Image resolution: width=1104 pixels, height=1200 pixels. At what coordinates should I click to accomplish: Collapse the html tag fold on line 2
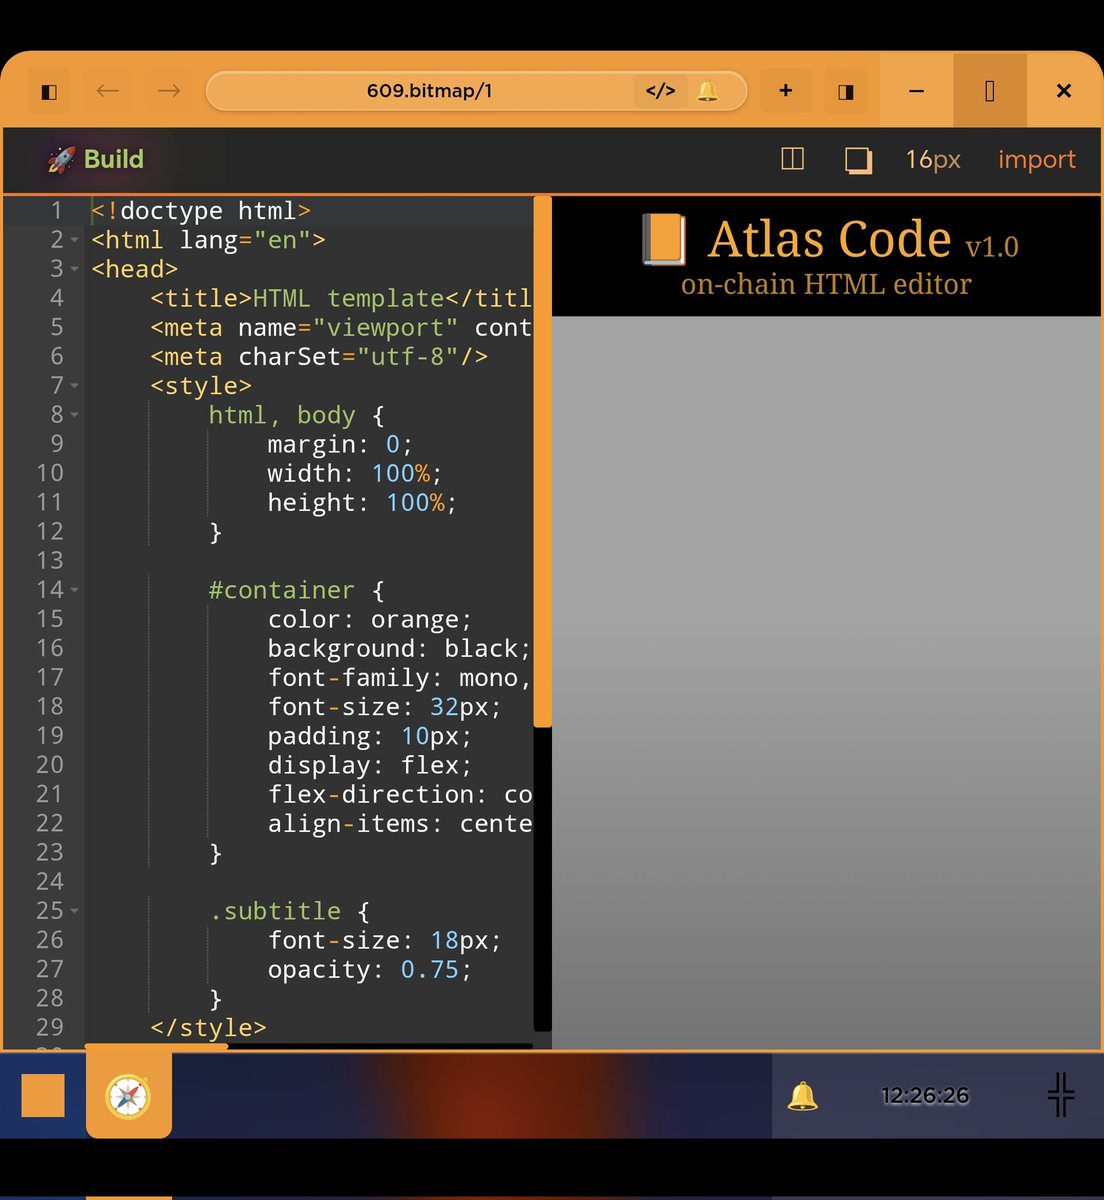[75, 241]
